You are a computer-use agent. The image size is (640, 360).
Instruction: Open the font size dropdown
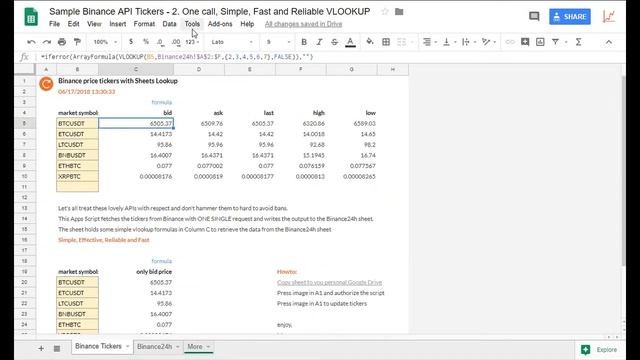click(278, 42)
